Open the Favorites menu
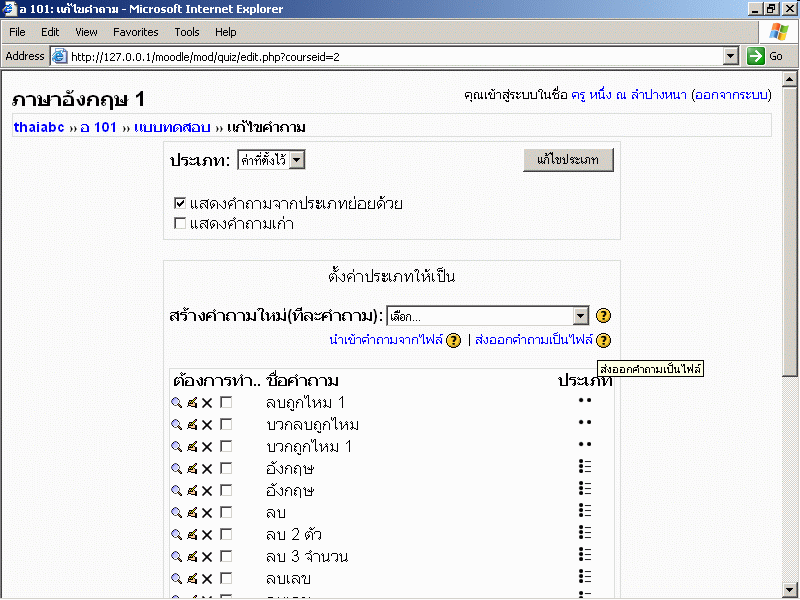Viewport: 800px width, 600px height. click(135, 32)
